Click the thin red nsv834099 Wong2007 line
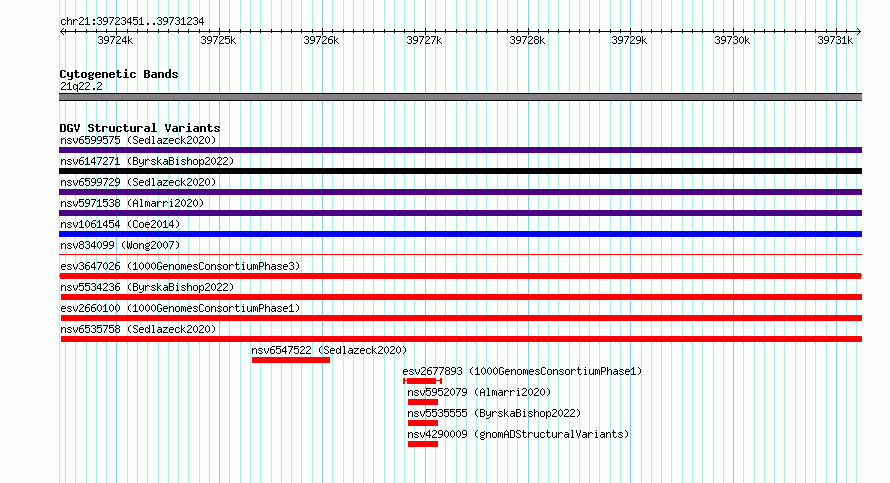The image size is (890, 483). [460, 254]
